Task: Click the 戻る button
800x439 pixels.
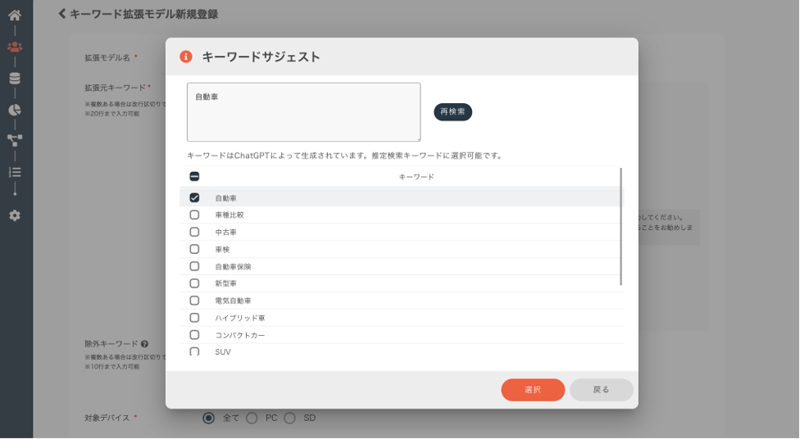Action: click(x=602, y=390)
